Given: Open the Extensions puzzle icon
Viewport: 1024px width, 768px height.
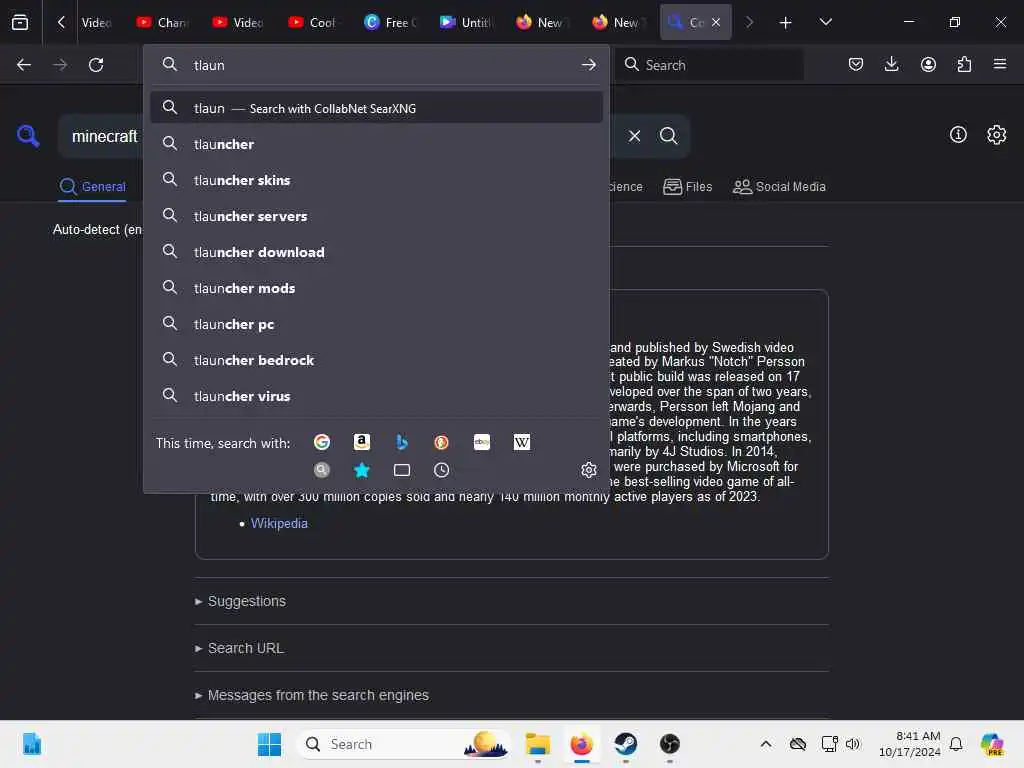Looking at the screenshot, I should [964, 64].
